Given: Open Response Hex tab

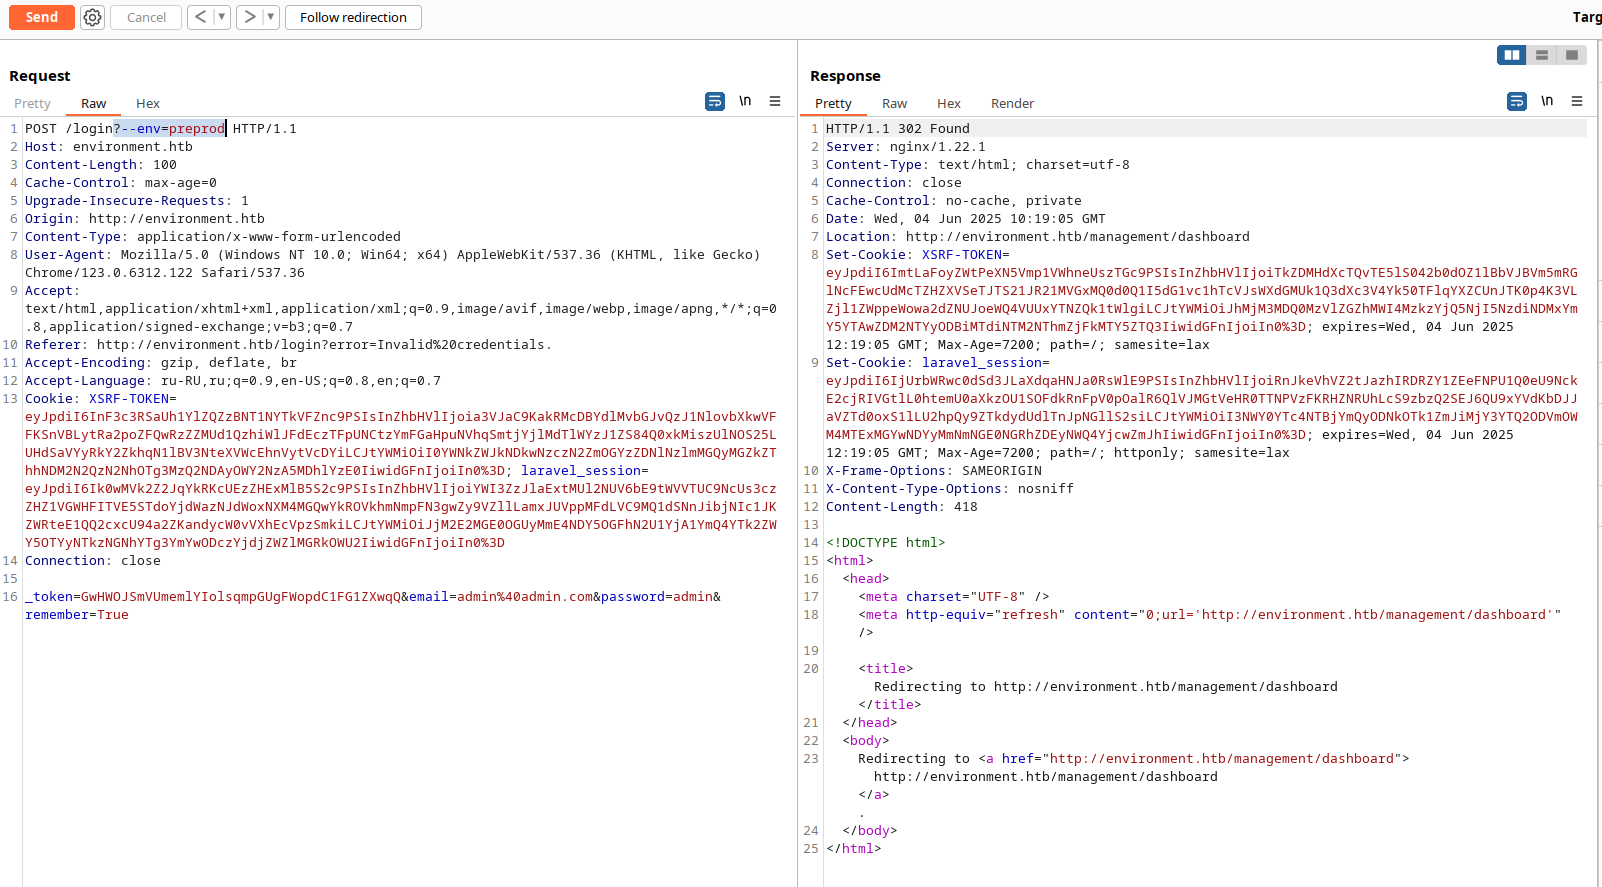Looking at the screenshot, I should click(948, 103).
